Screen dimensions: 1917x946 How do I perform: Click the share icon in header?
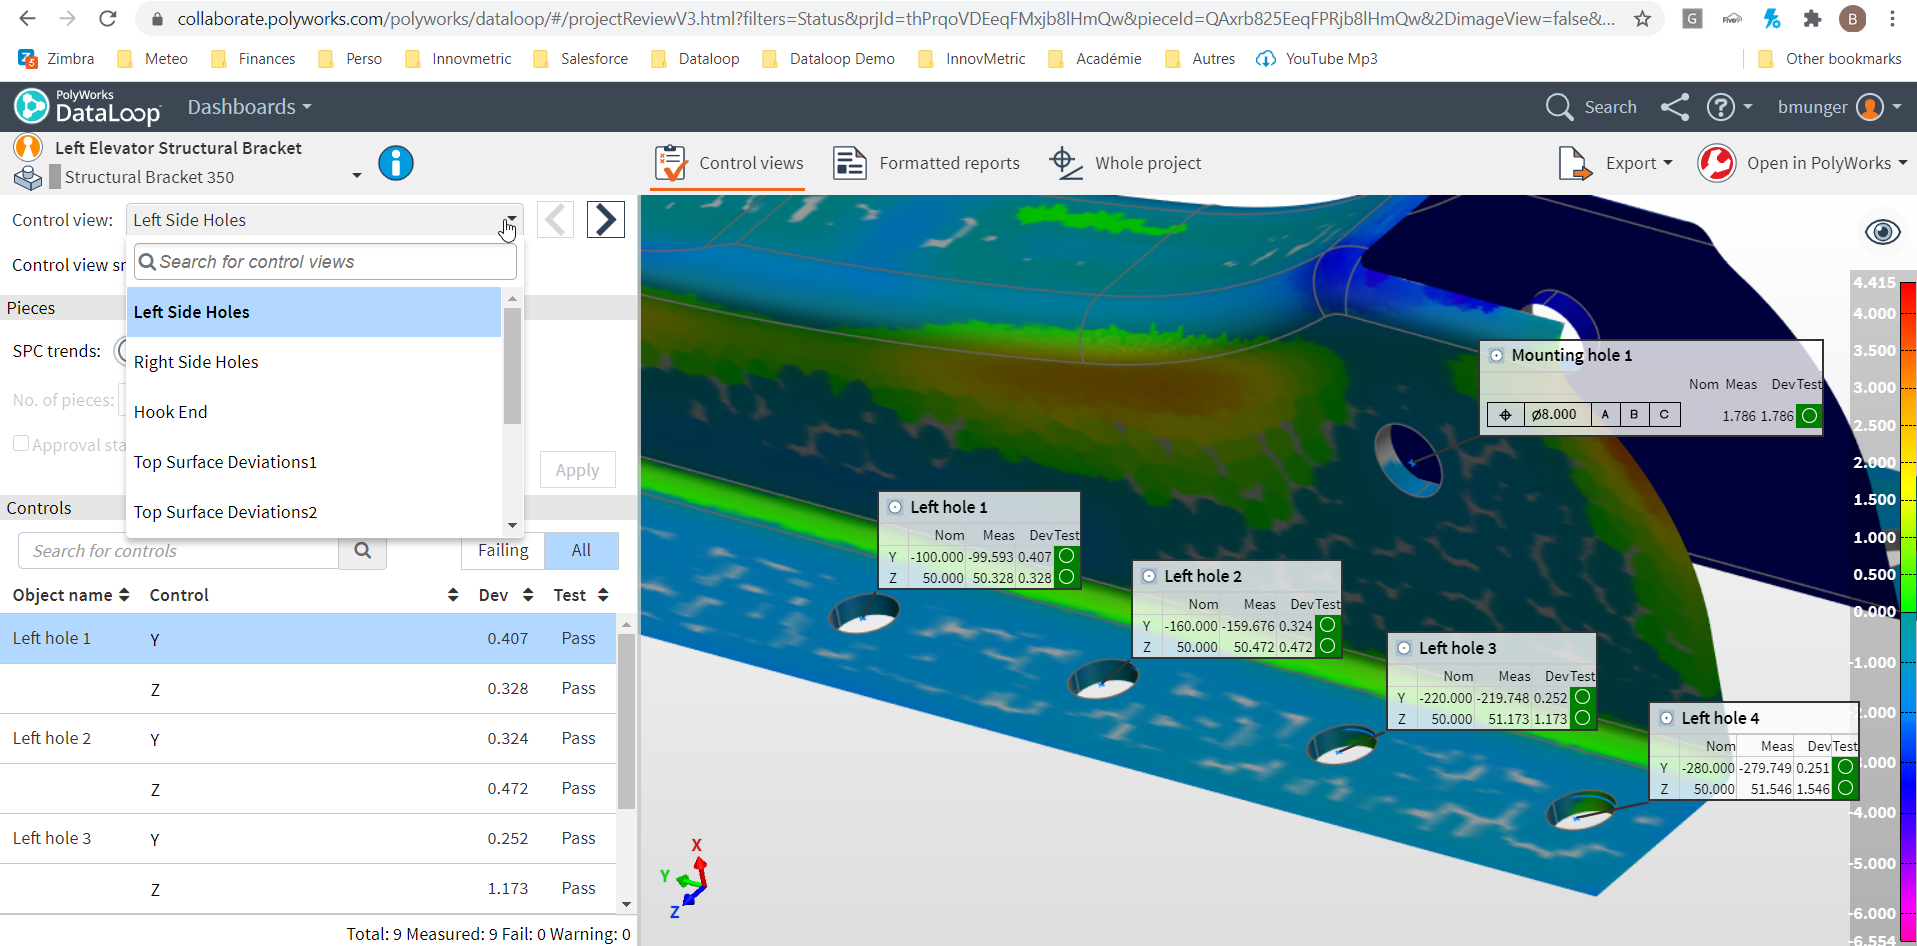(x=1675, y=107)
